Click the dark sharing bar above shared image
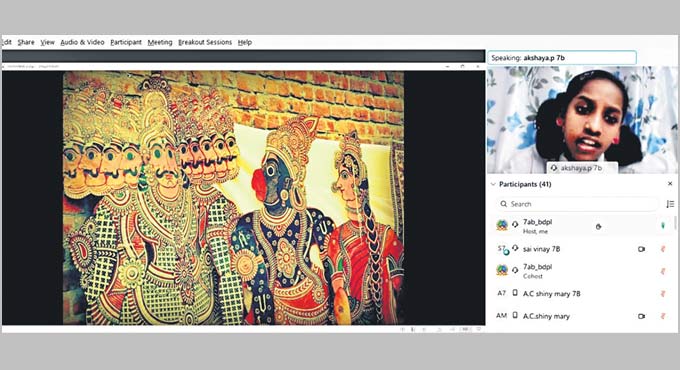This screenshot has width=680, height=370. tap(243, 56)
